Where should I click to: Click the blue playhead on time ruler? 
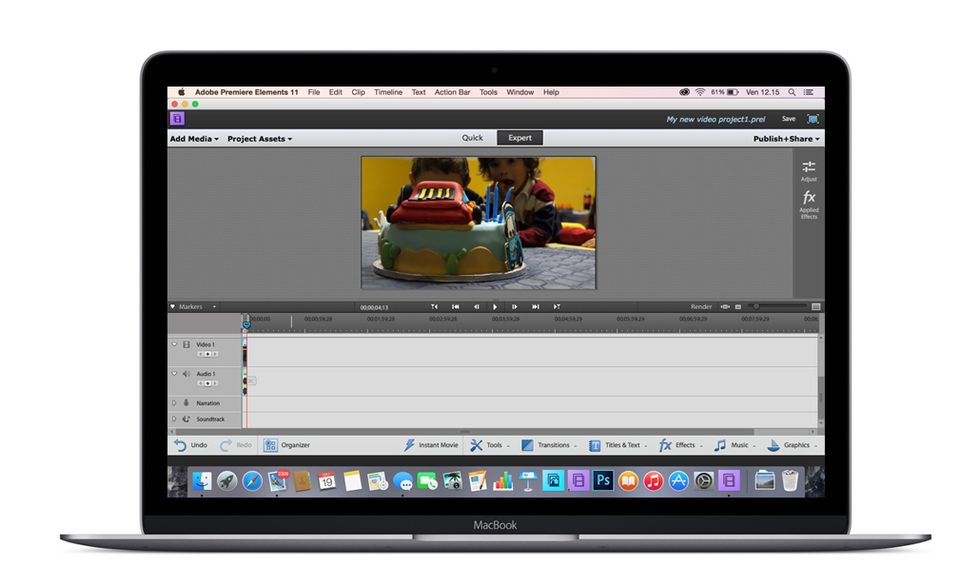[246, 322]
